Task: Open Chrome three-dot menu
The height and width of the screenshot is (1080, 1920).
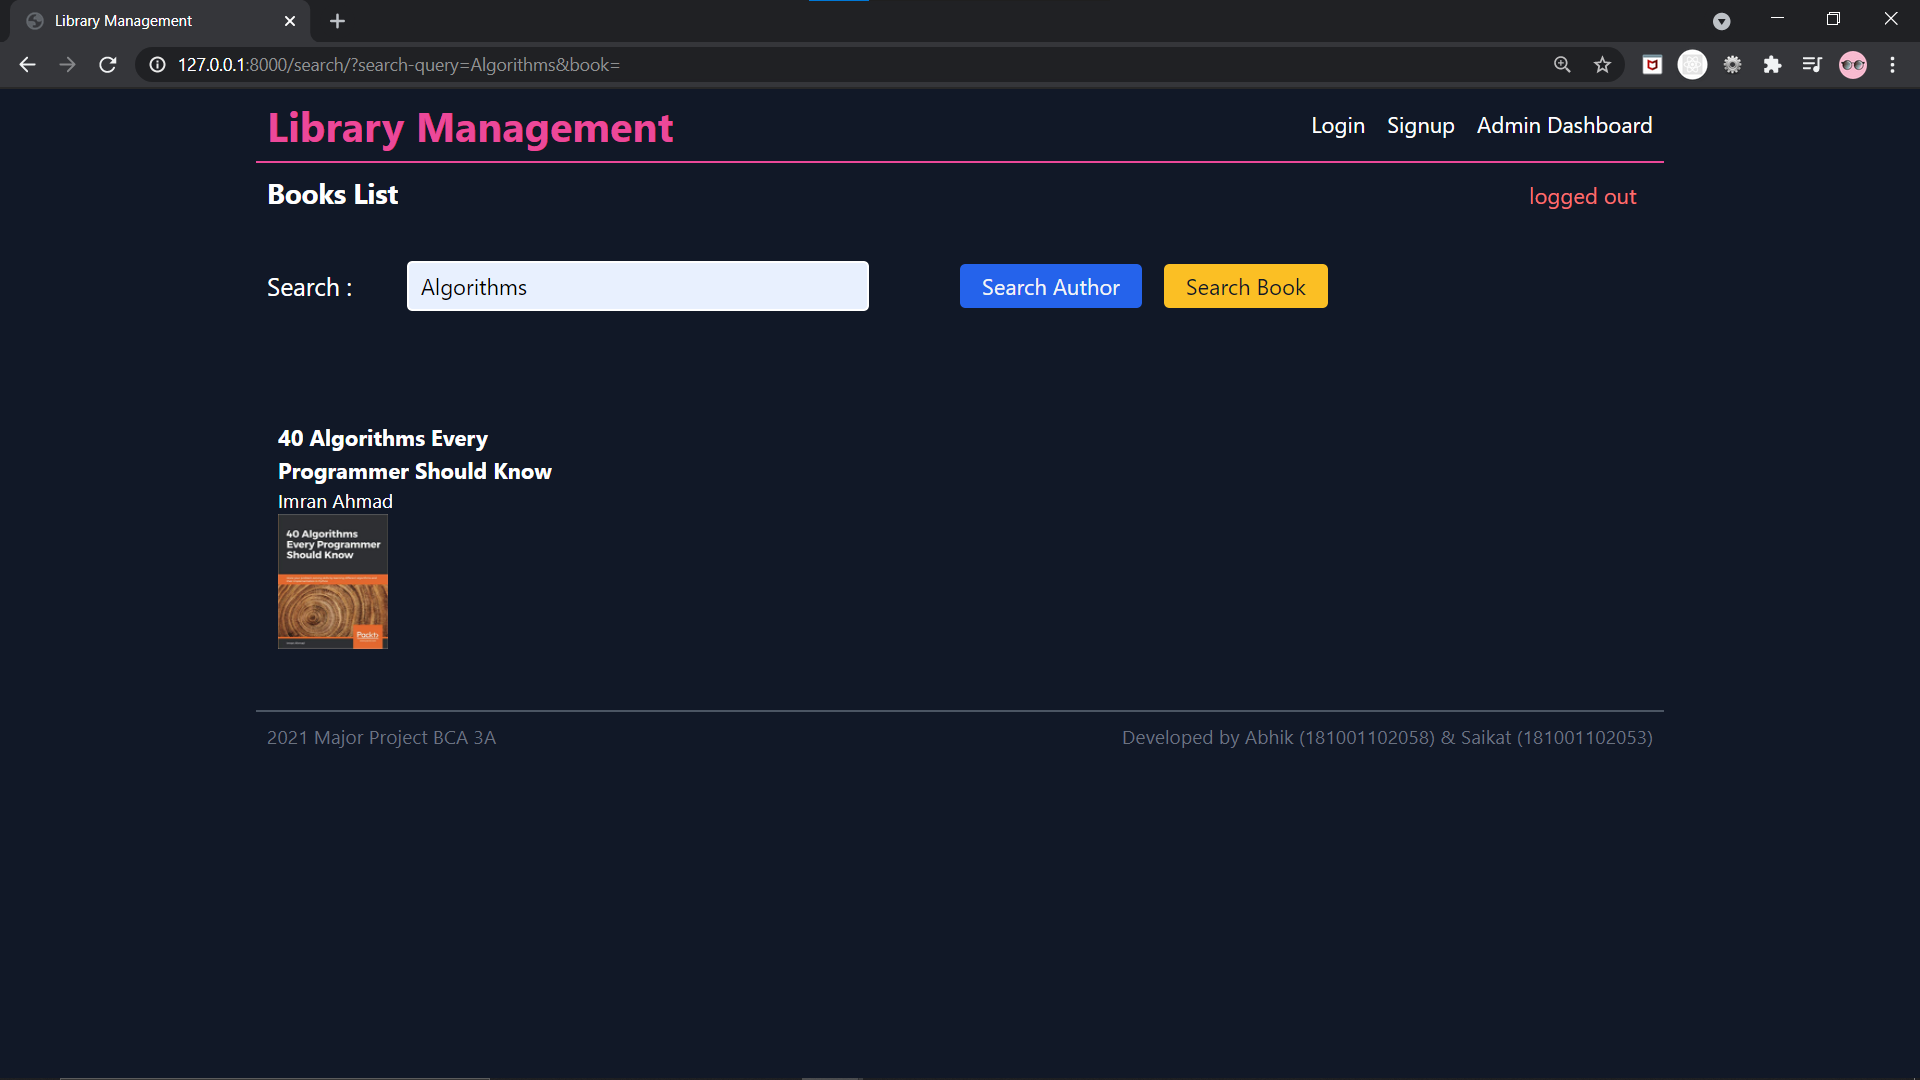Action: pyautogui.click(x=1892, y=65)
